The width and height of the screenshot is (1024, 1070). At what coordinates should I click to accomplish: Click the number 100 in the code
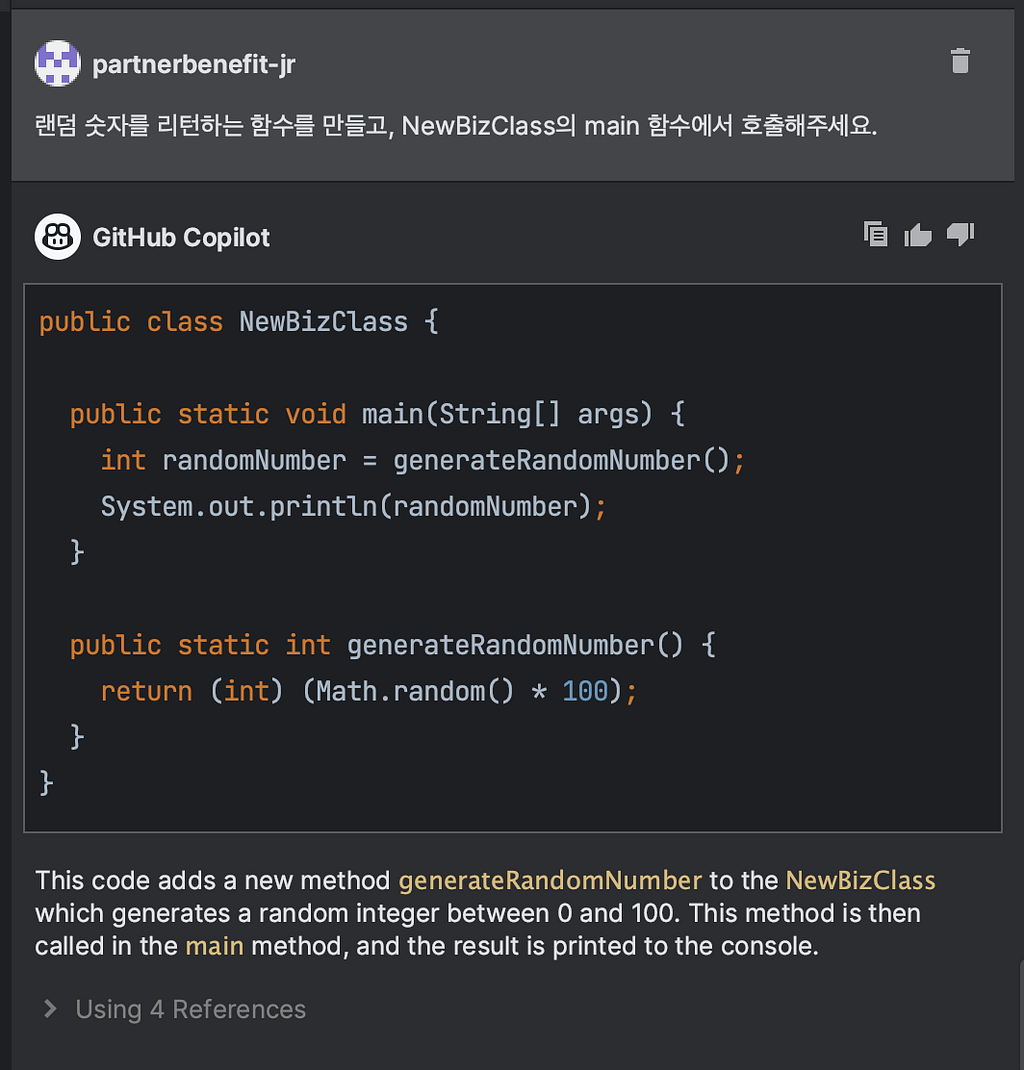click(585, 691)
